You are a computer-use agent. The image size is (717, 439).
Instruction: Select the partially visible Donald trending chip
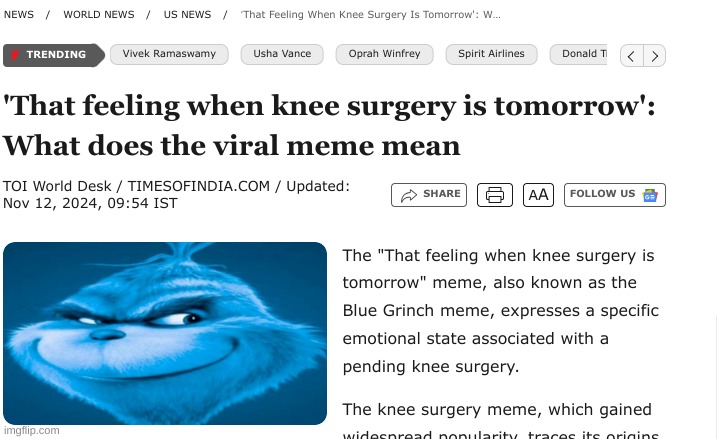[x=581, y=54]
